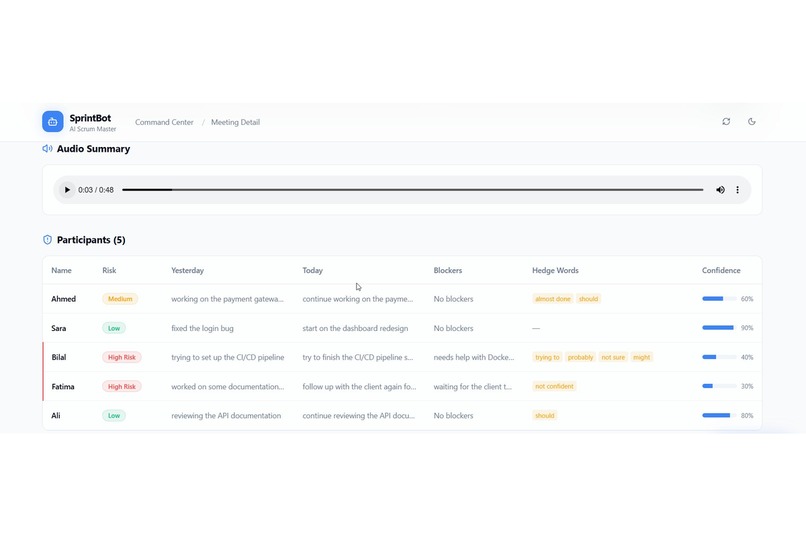The height and width of the screenshot is (537, 806).
Task: Click Ali's 'should' hedge word tag
Action: (x=544, y=415)
